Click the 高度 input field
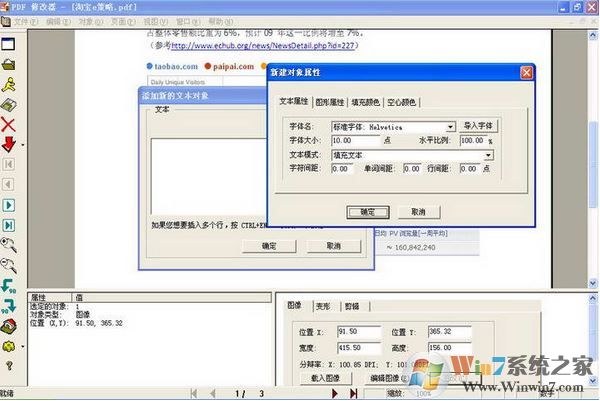600x401 pixels. click(450, 348)
